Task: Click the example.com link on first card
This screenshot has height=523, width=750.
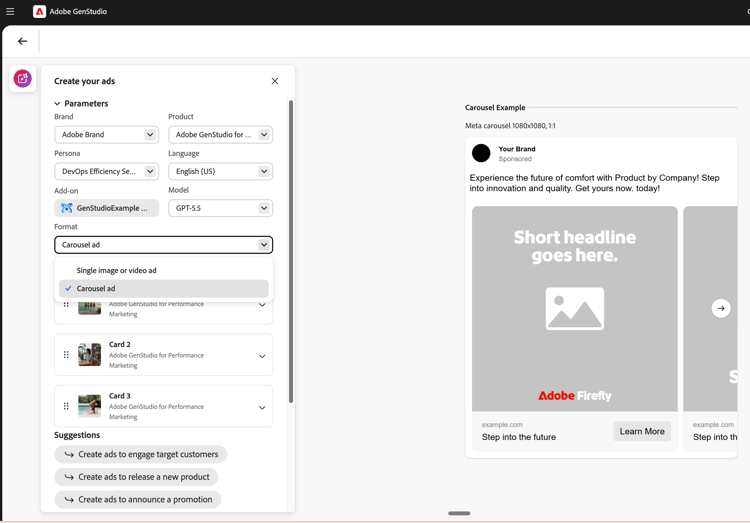Action: pos(502,424)
